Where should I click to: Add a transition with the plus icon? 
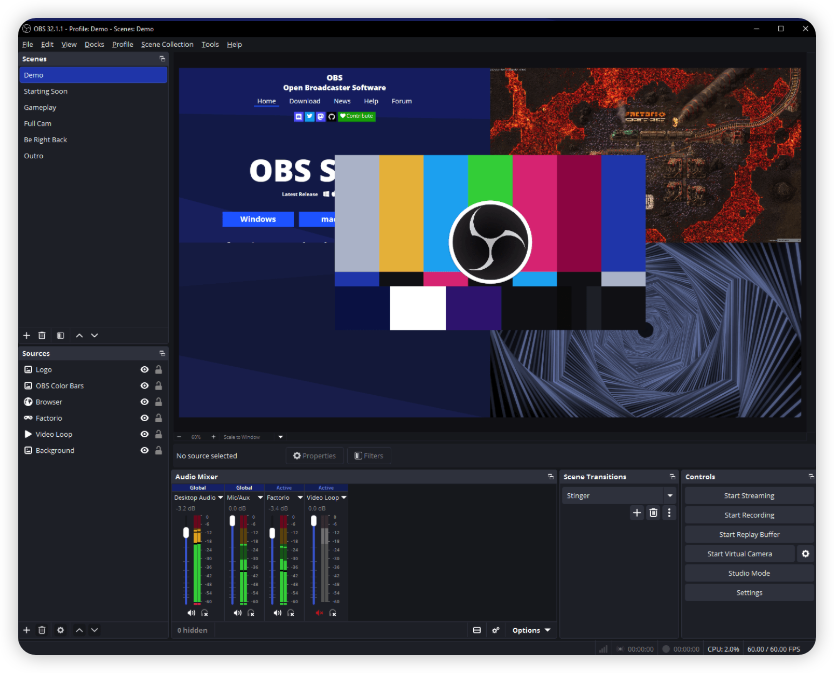point(637,513)
